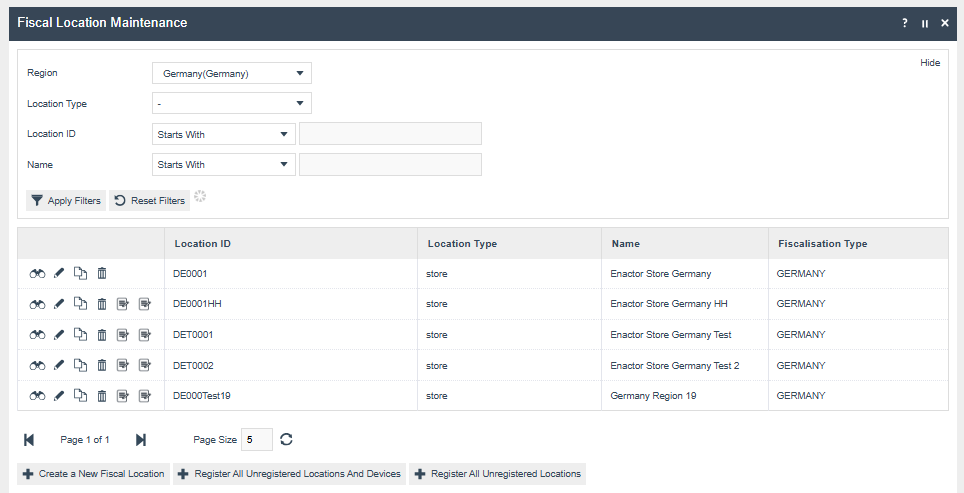Image resolution: width=964 pixels, height=493 pixels.
Task: Copy the DET0001 location row
Action: tap(81, 335)
